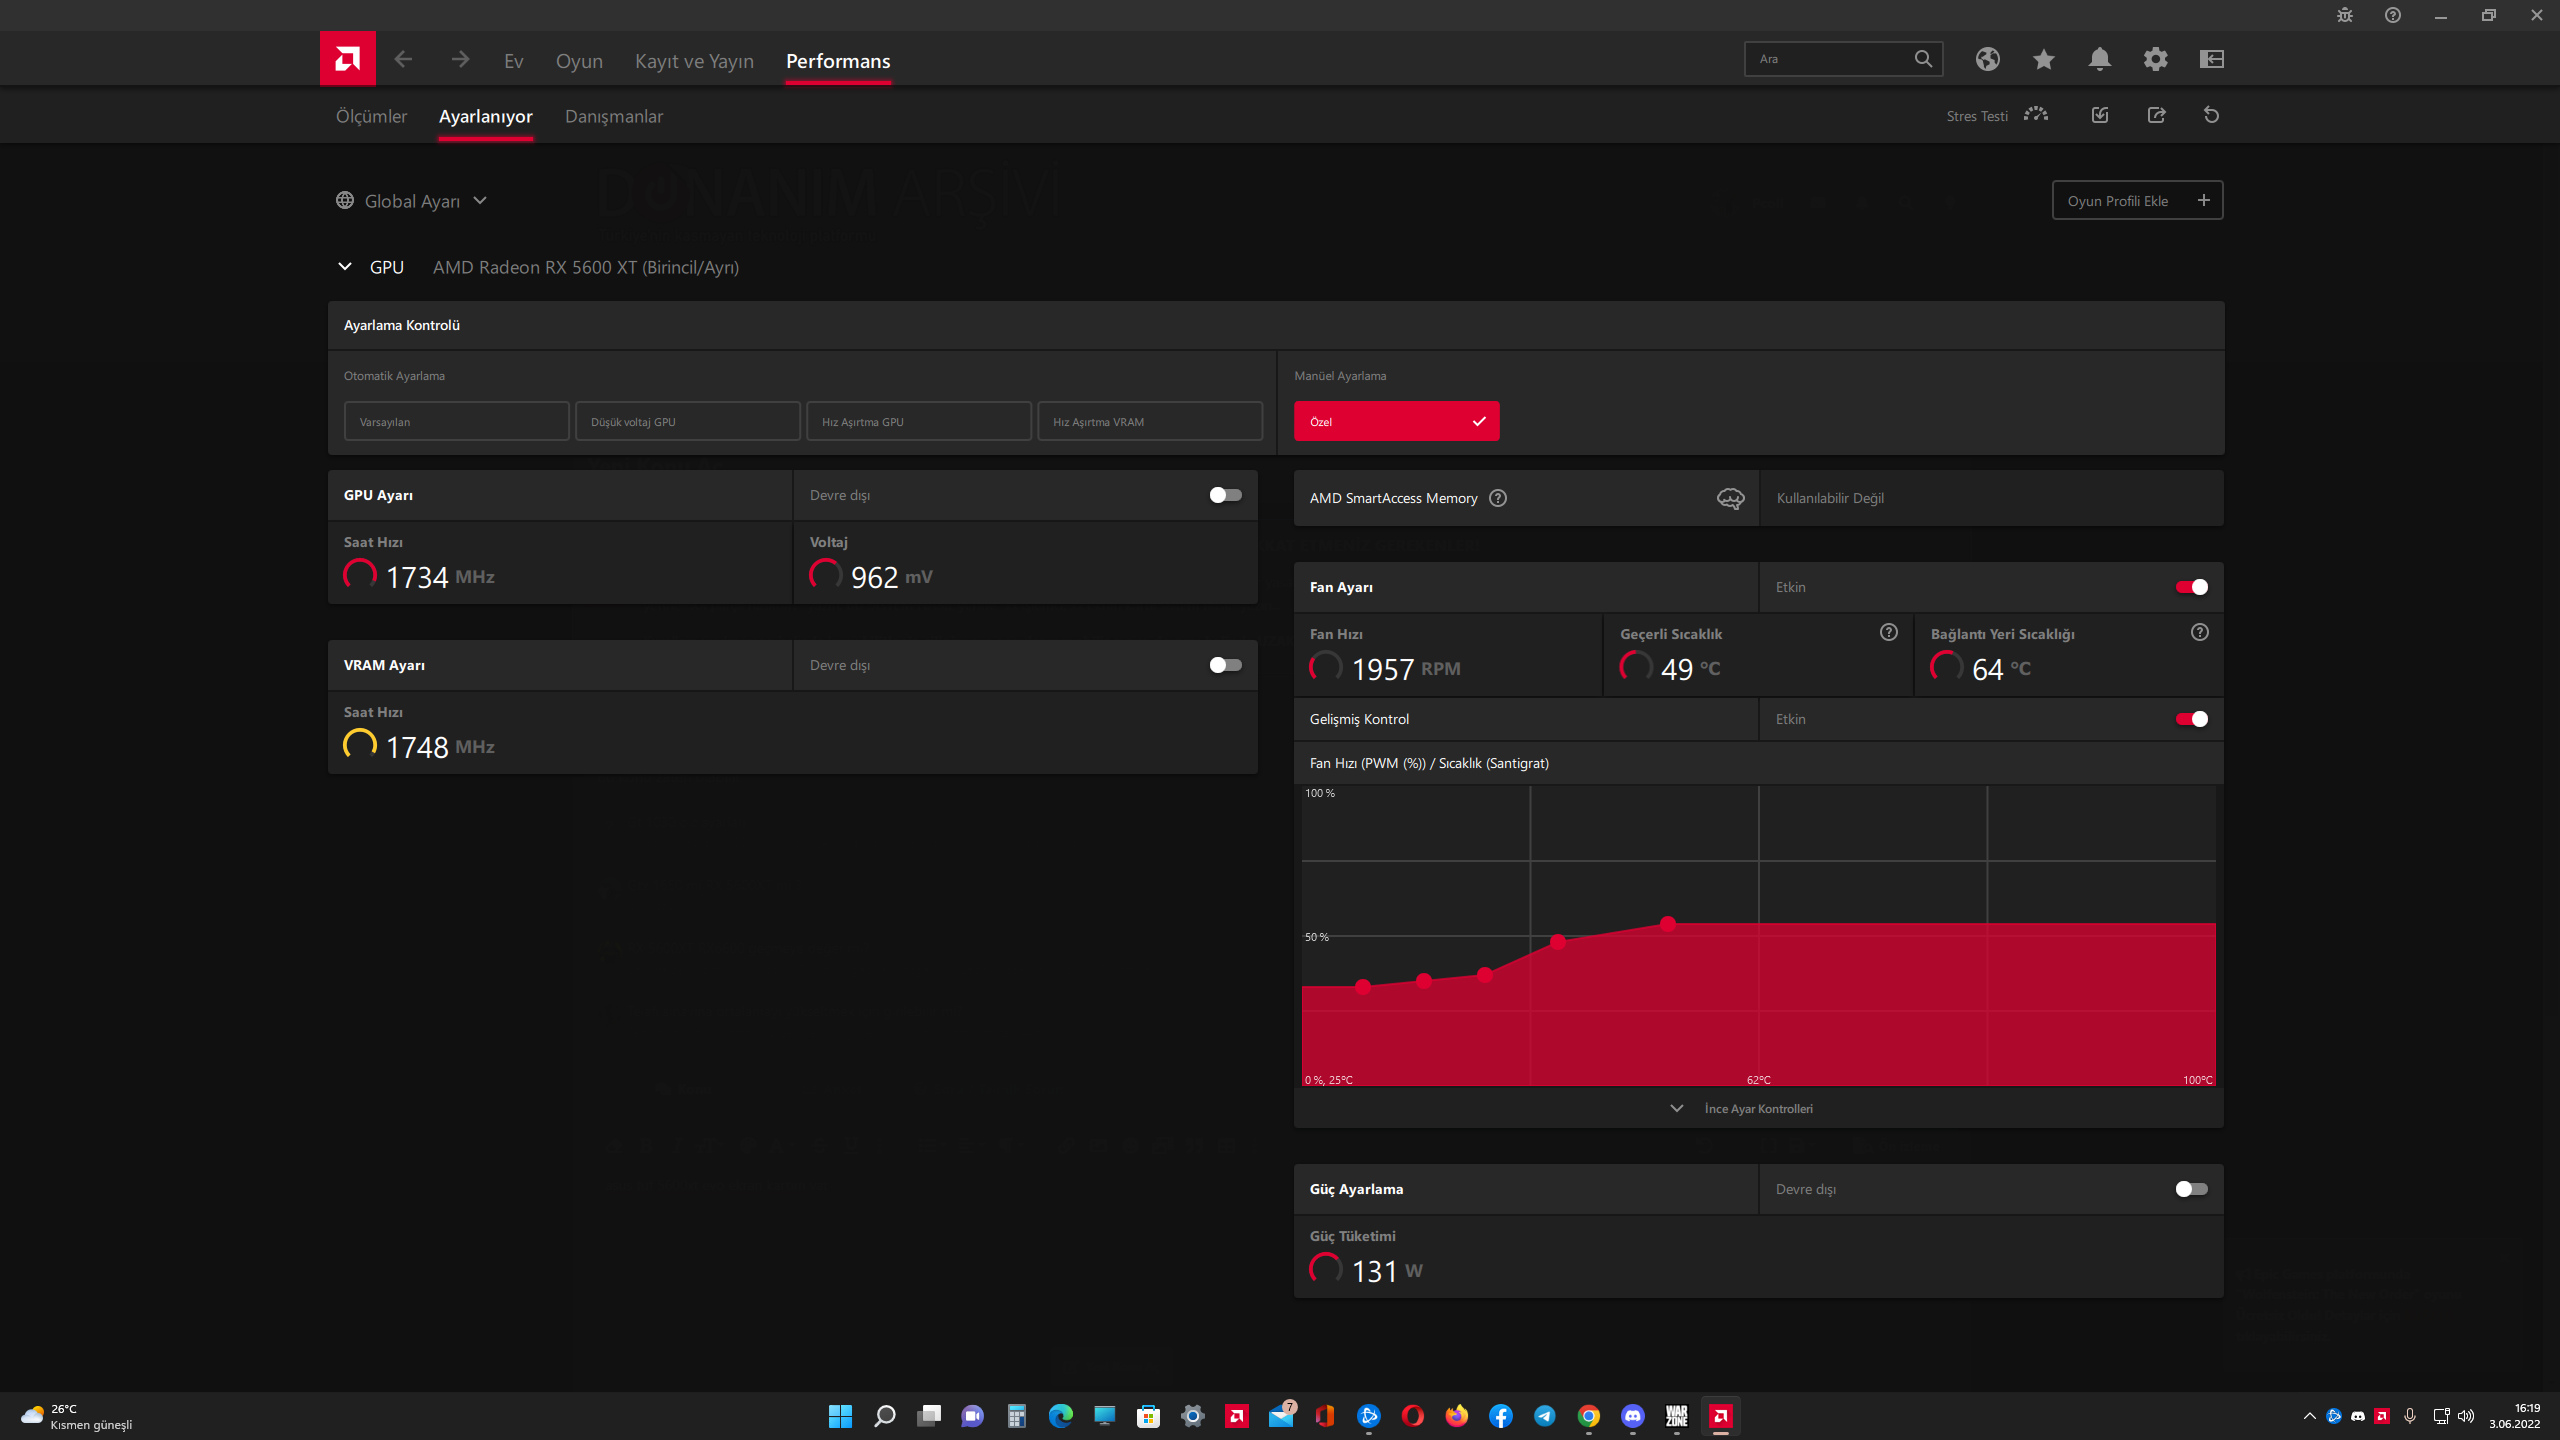The height and width of the screenshot is (1440, 2560).
Task: Expand İnce Ayar Kontrolleri
Action: coord(1758,1108)
